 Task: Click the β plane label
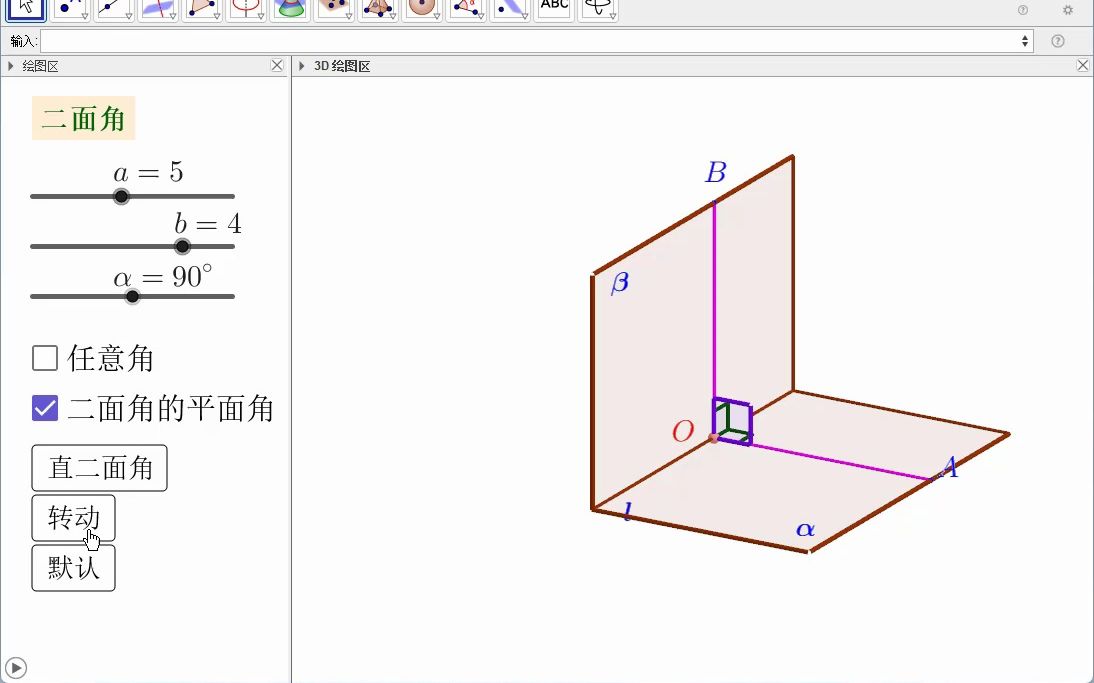click(620, 283)
